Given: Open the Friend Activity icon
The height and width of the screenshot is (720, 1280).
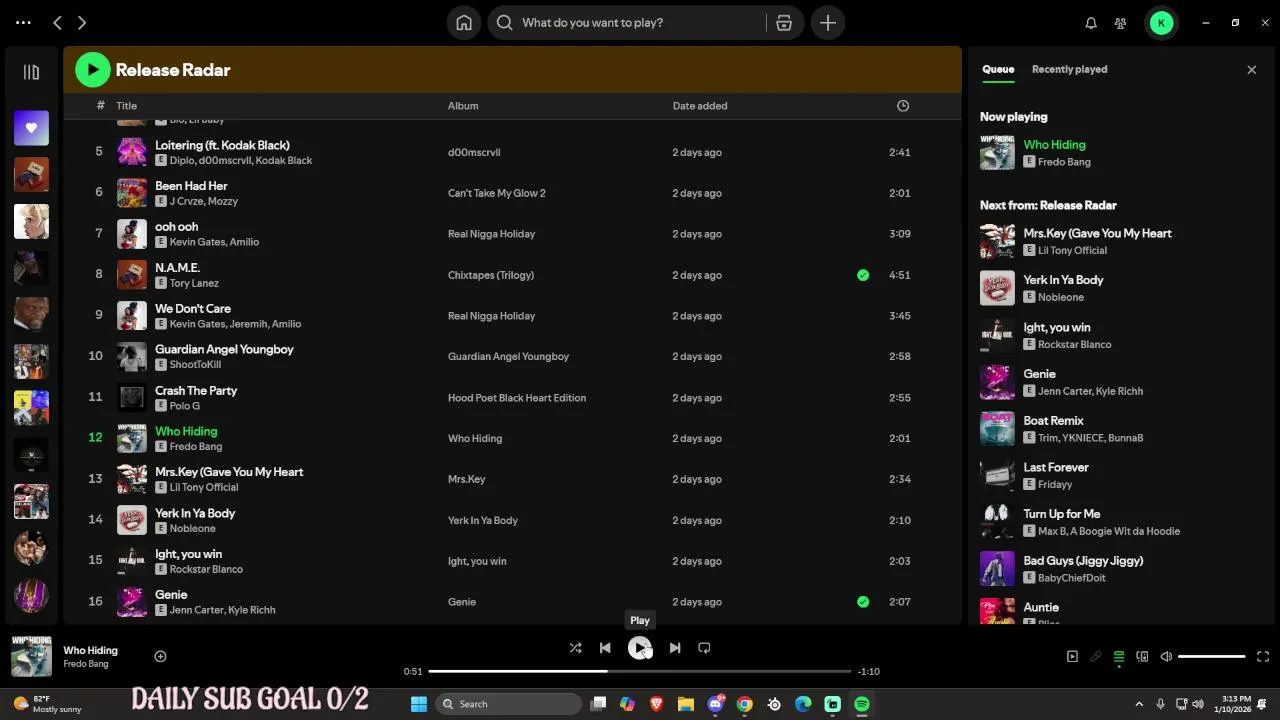Looking at the screenshot, I should (1120, 23).
